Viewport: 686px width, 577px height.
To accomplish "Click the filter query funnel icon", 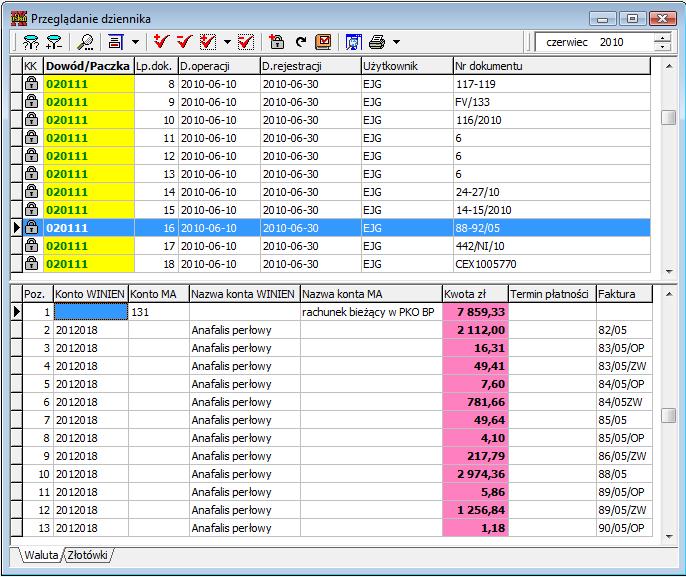I will (31, 42).
